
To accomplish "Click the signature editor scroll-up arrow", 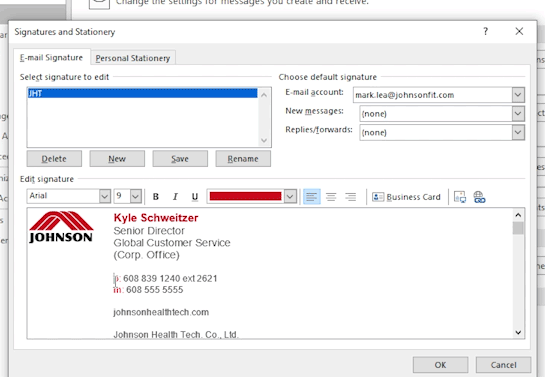I will click(518, 215).
